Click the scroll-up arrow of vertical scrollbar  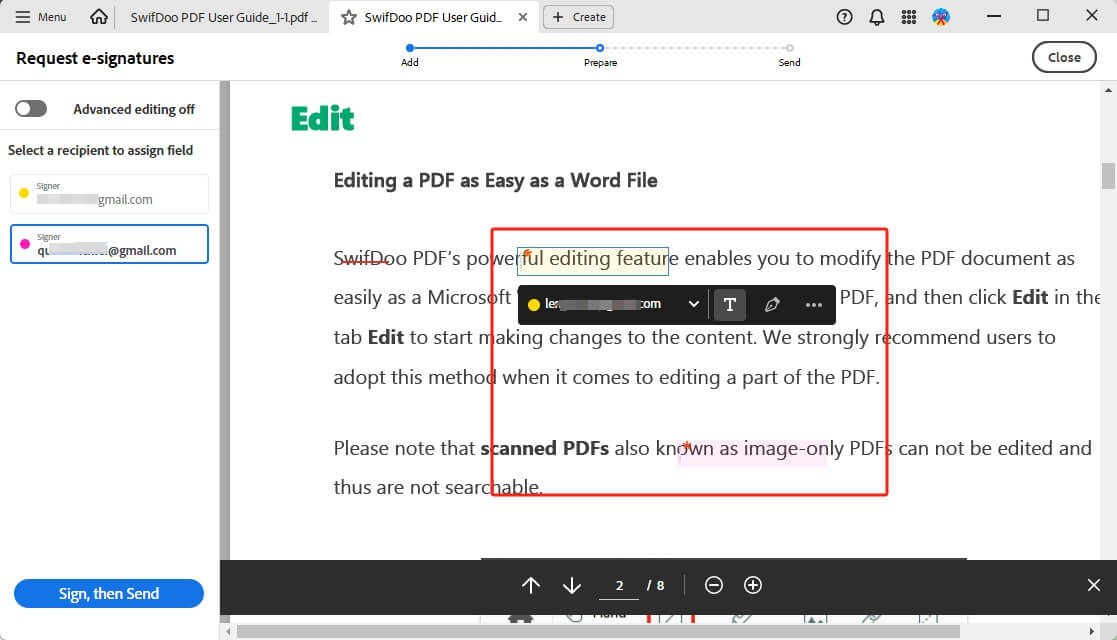1108,91
